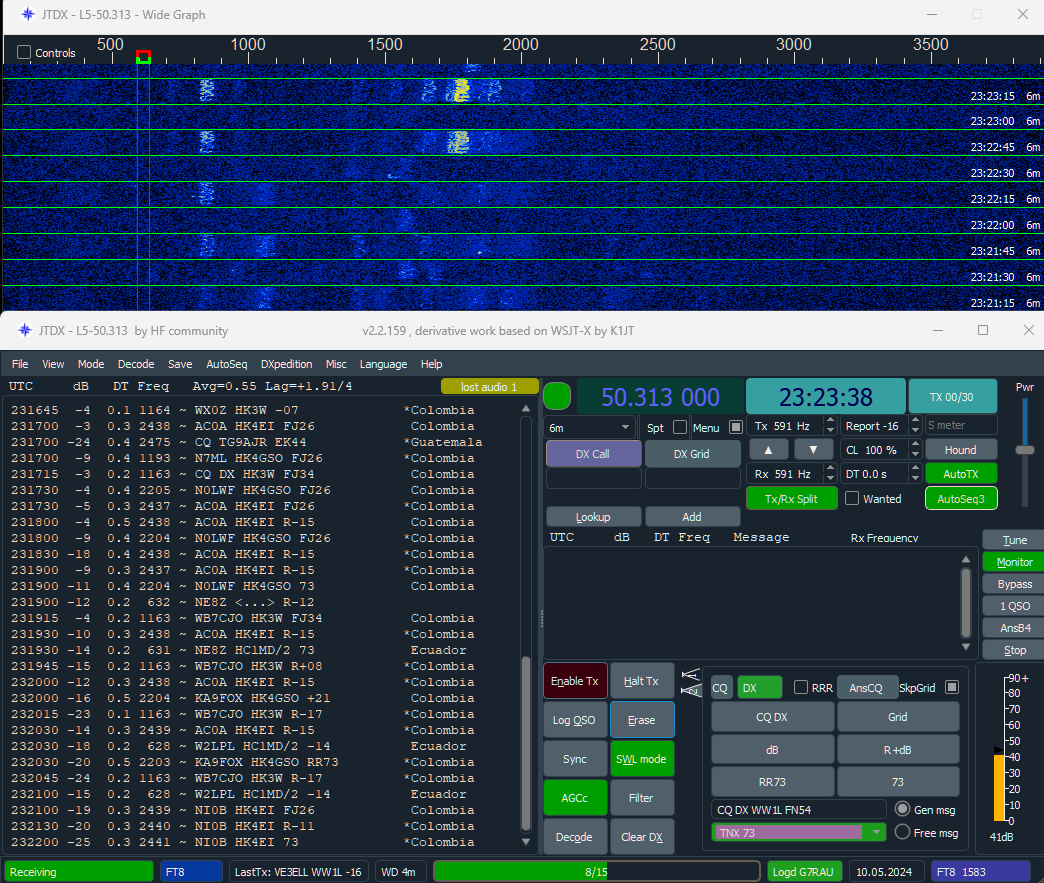Screen dimensions: 1044x883
Task: Toggle the Menu checkbox
Action: tap(736, 427)
